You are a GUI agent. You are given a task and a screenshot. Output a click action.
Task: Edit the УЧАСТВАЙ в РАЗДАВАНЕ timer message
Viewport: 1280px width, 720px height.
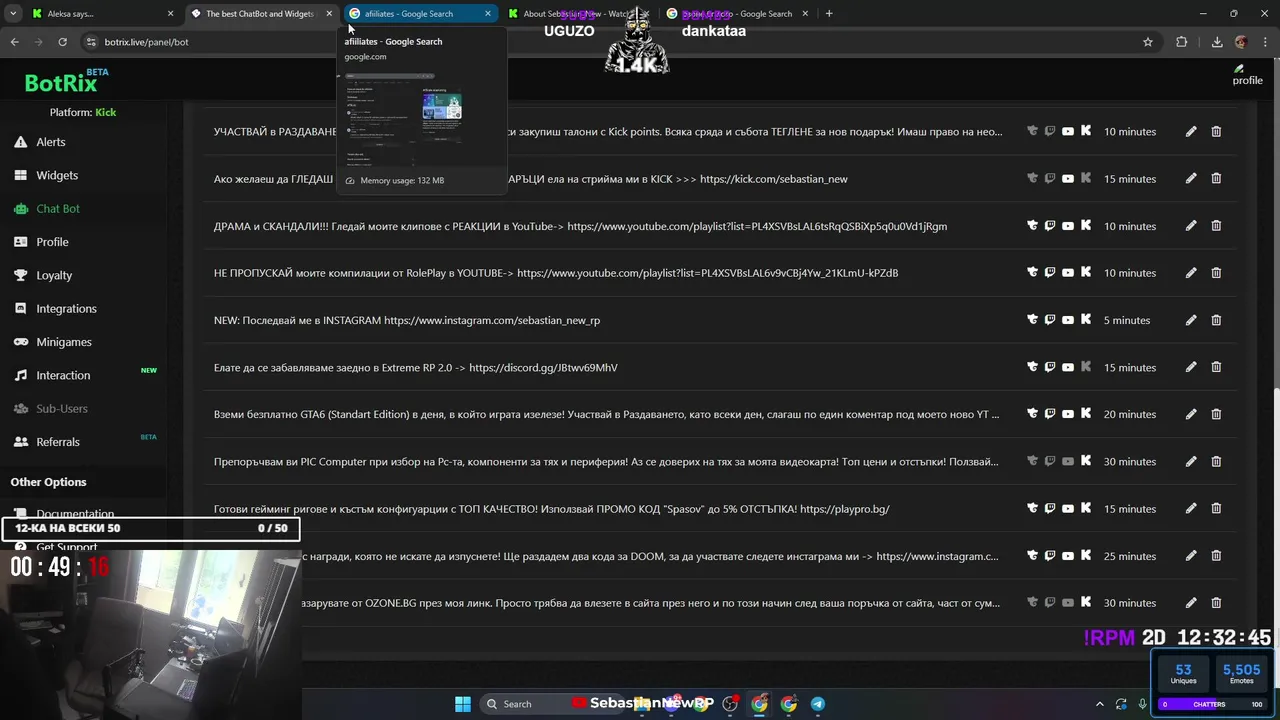pos(1191,131)
